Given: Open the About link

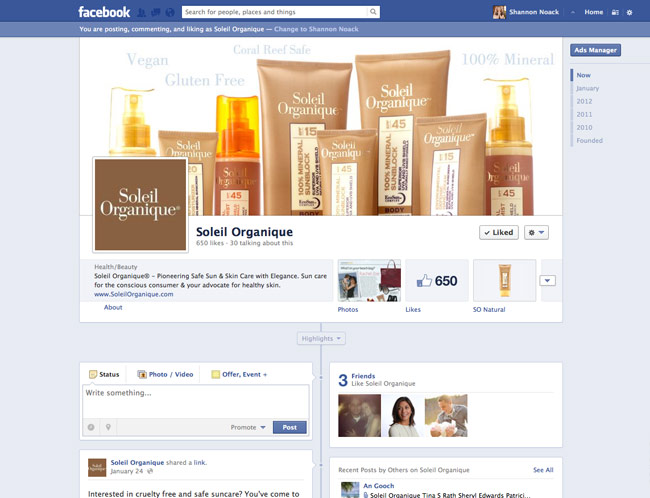Looking at the screenshot, I should tap(113, 307).
